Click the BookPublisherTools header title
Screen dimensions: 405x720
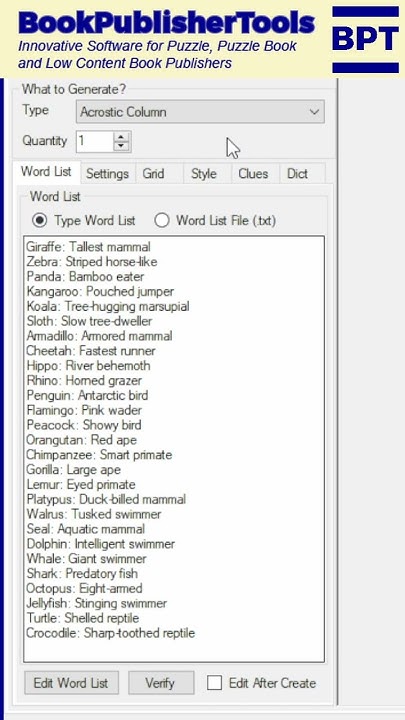(167, 22)
